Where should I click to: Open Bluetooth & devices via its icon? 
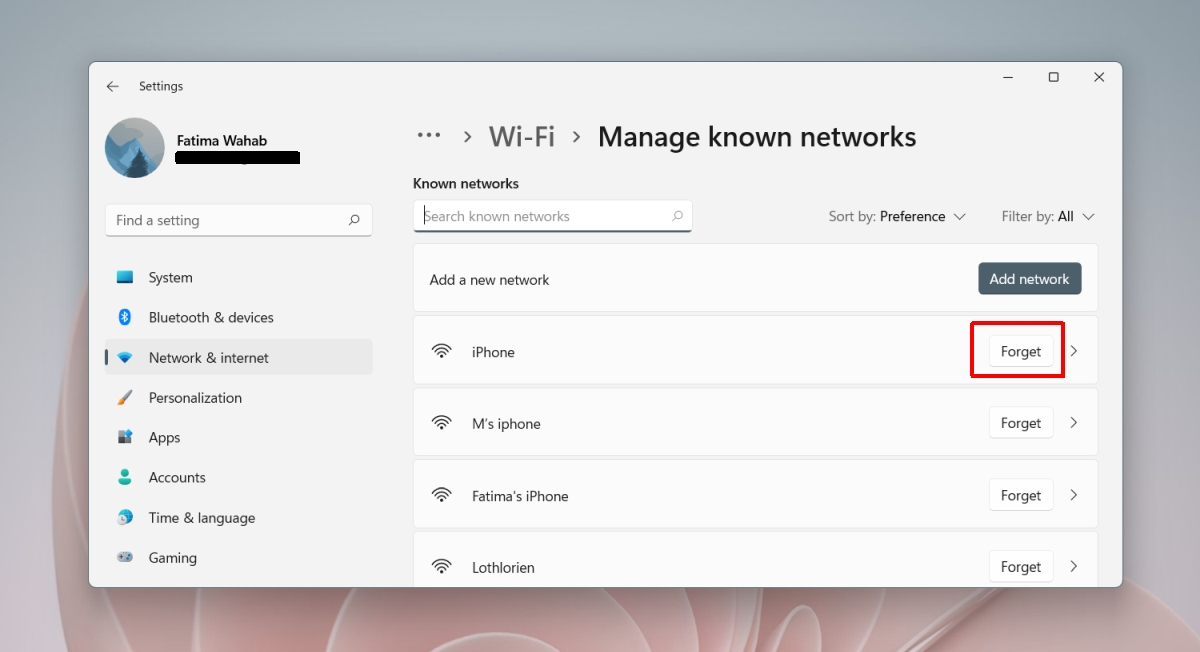click(x=125, y=317)
